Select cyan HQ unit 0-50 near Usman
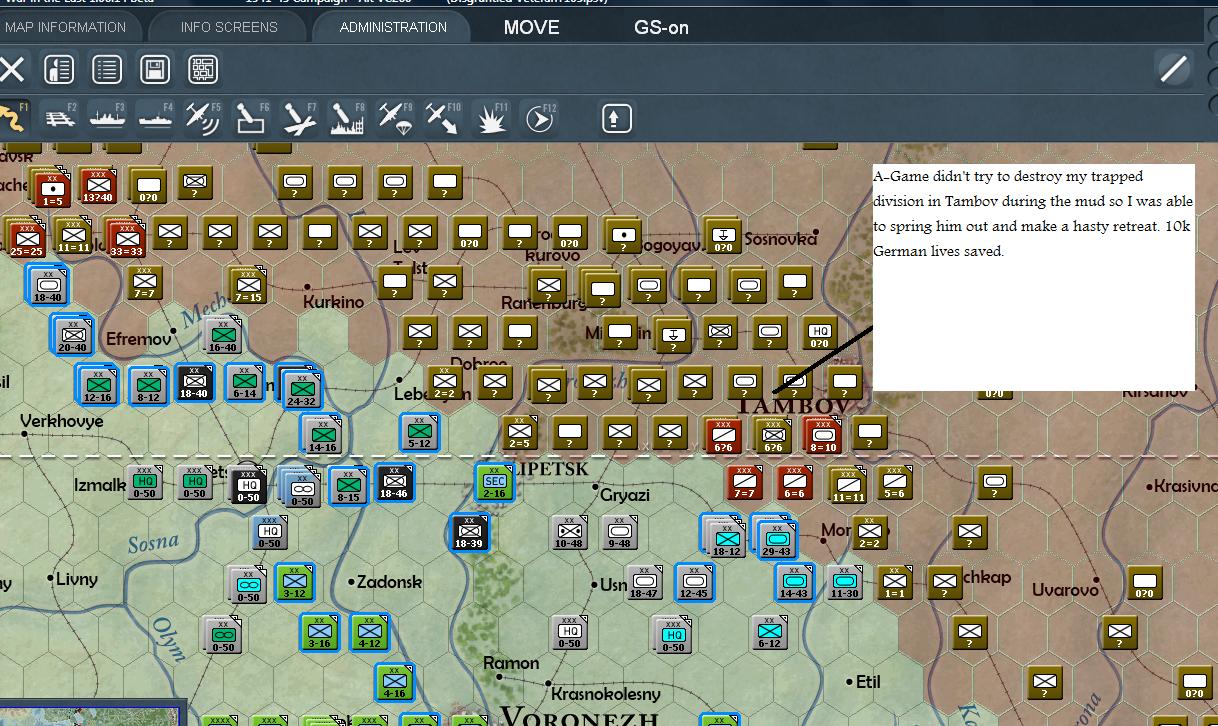This screenshot has width=1218, height=726. click(x=673, y=634)
